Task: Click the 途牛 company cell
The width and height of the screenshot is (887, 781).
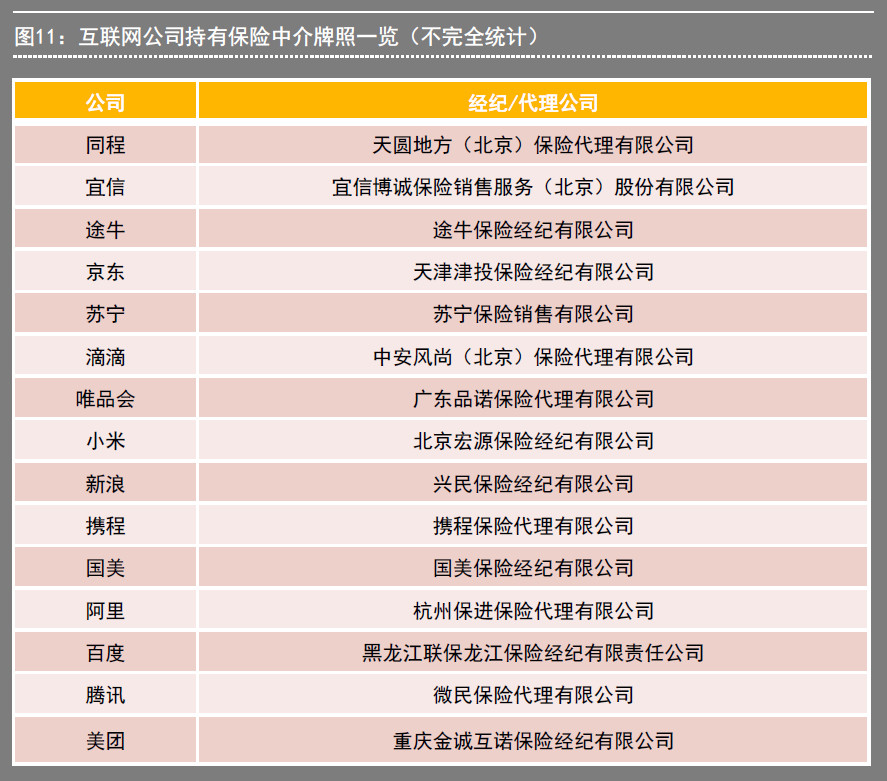Action: [x=105, y=229]
